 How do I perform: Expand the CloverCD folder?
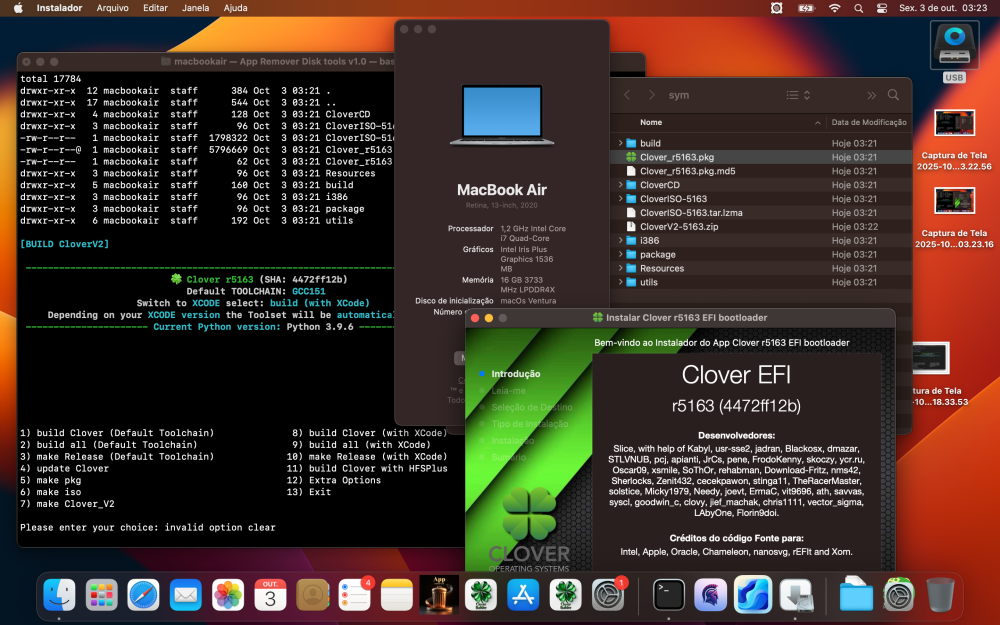pos(620,185)
